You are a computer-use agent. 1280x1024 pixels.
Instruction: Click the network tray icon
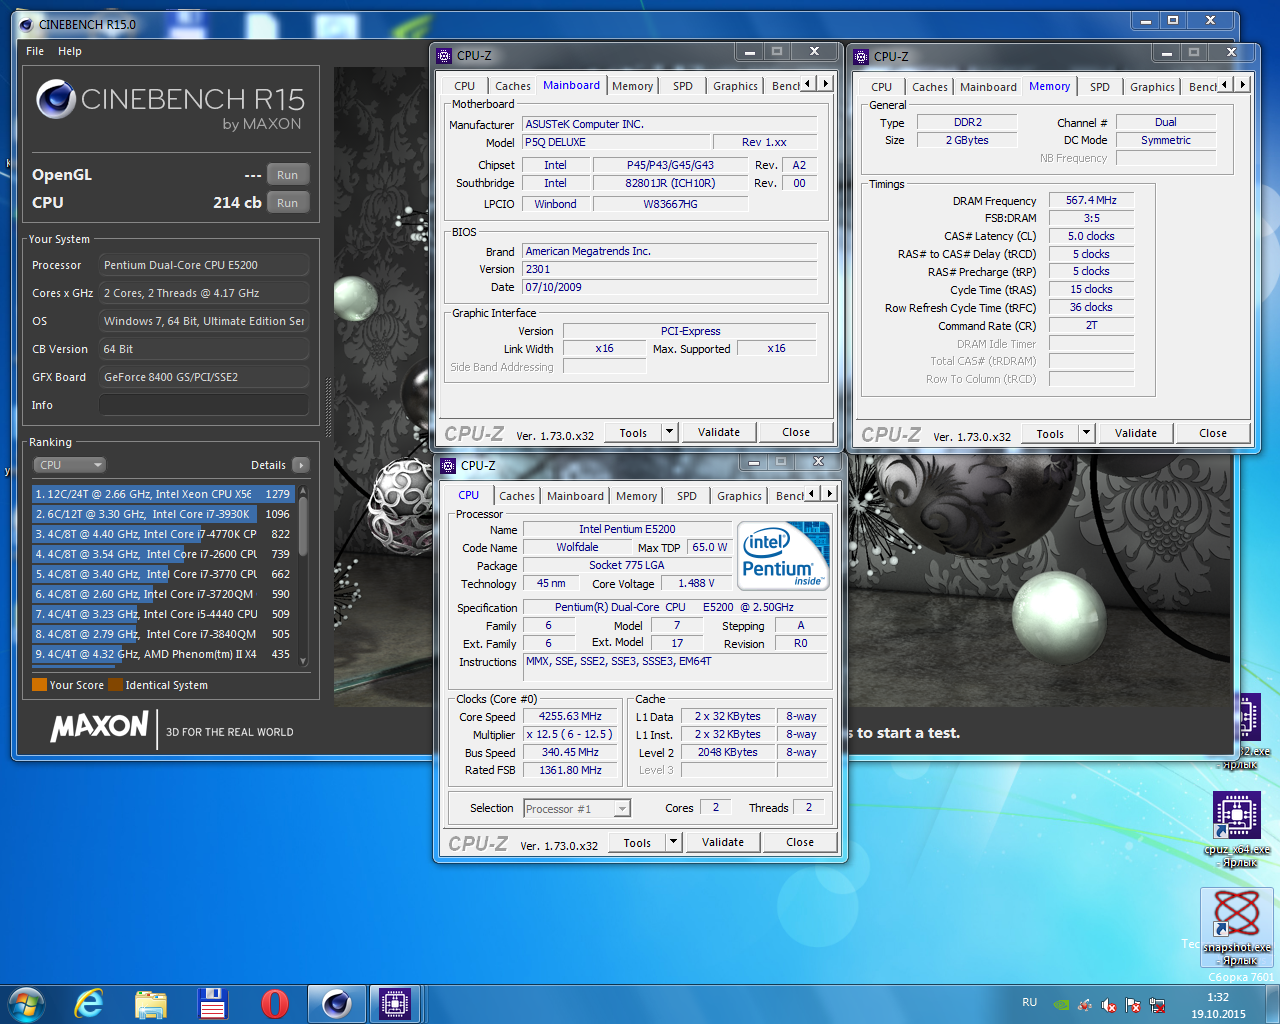1157,1005
